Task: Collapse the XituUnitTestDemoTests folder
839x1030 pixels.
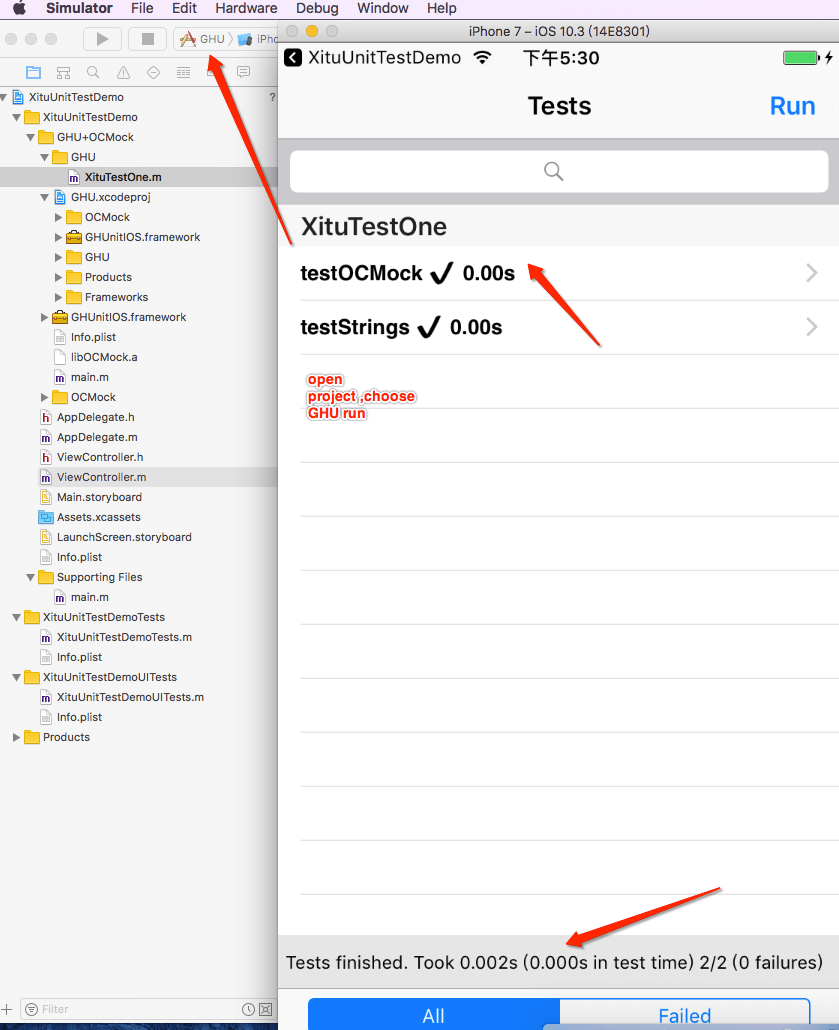Action: (x=17, y=617)
